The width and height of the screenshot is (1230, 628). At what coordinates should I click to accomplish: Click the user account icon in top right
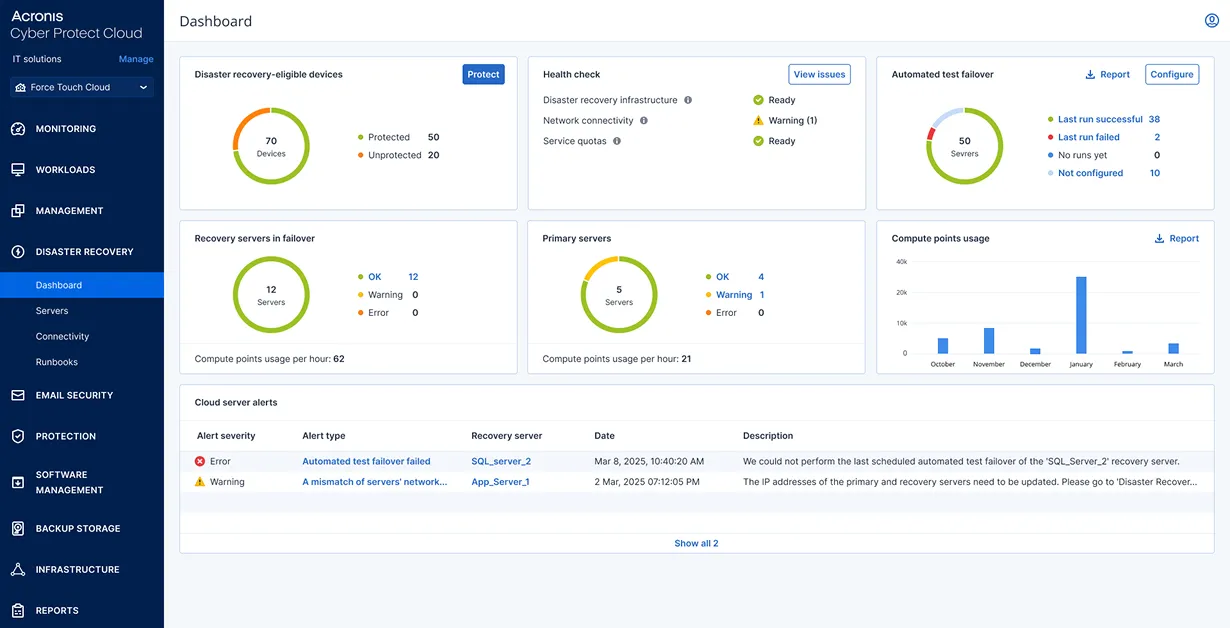1212,21
